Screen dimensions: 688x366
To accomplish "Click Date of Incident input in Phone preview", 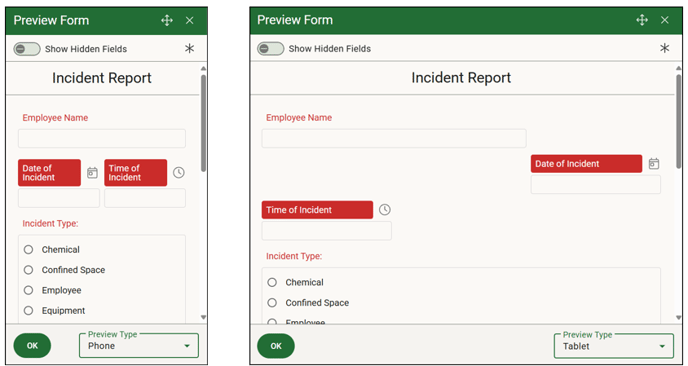I will point(59,198).
